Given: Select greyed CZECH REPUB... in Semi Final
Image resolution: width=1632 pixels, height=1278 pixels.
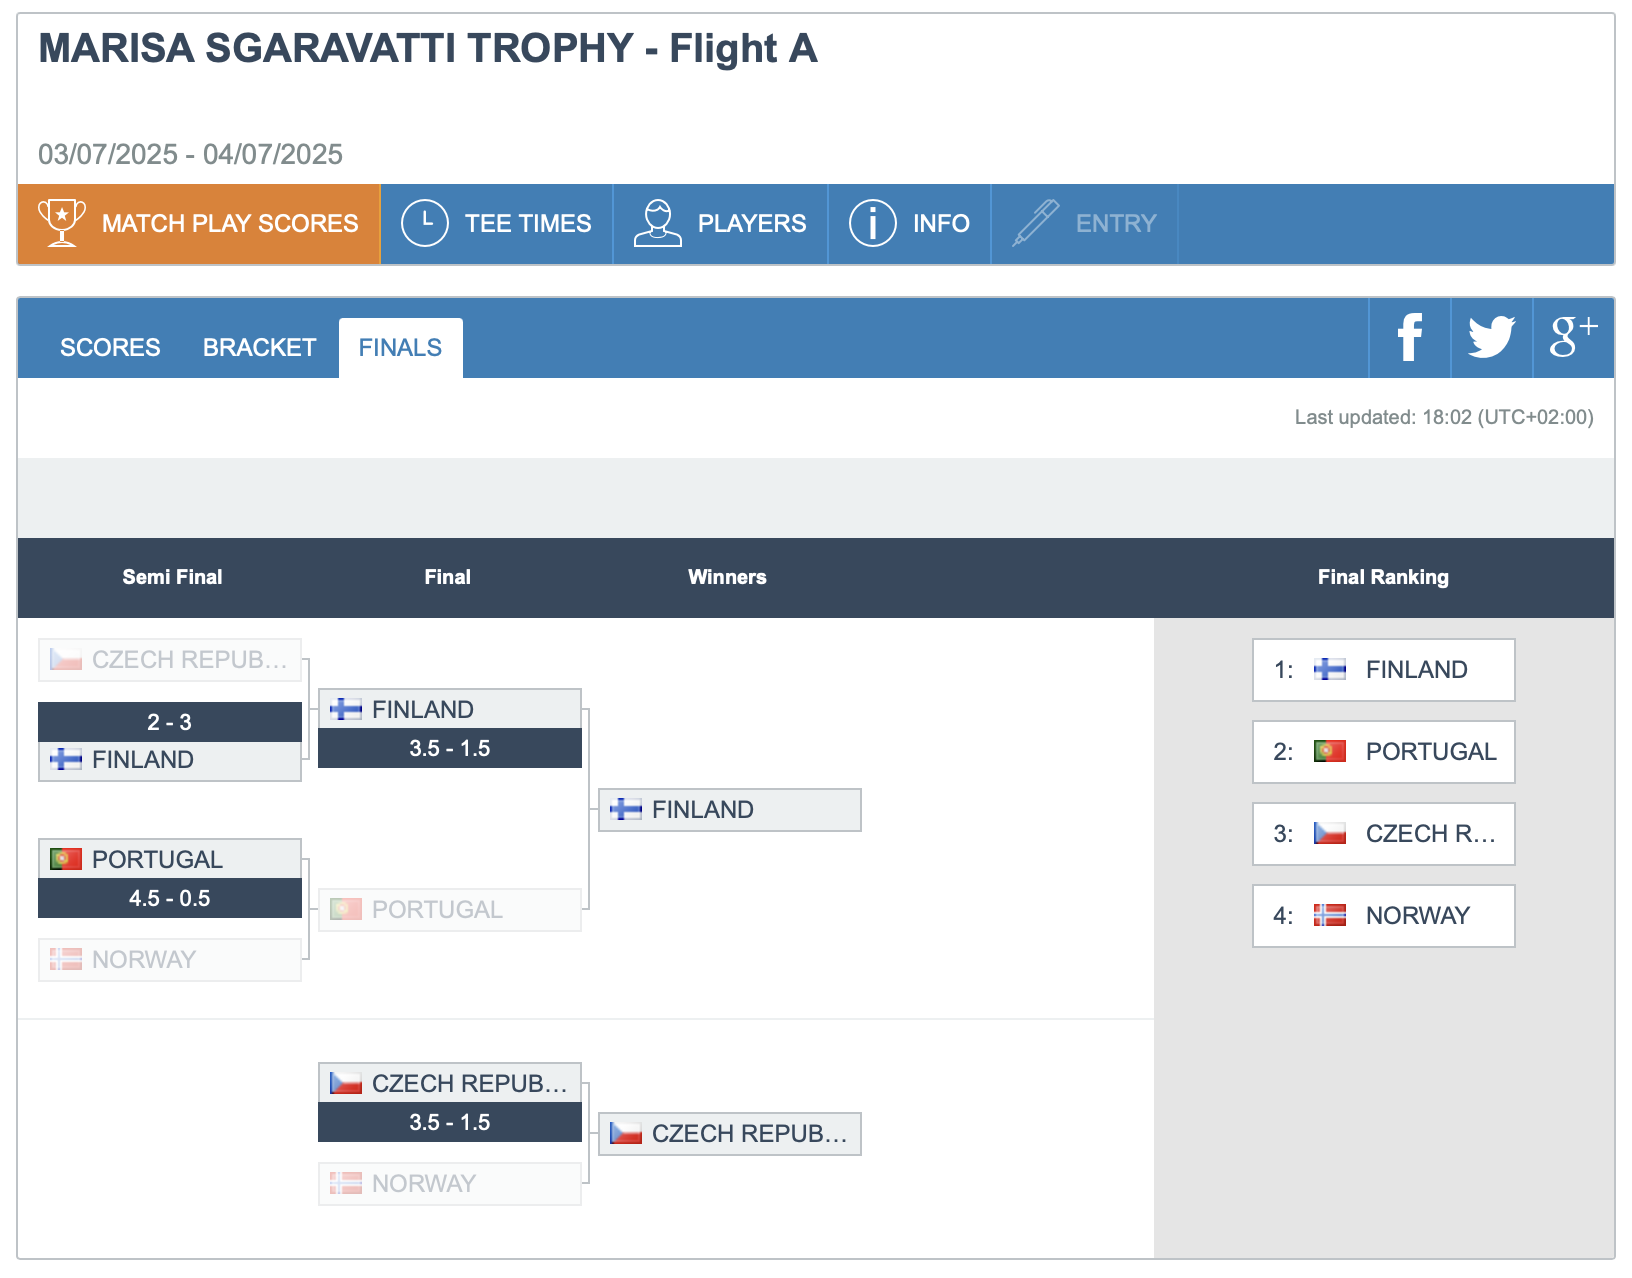Looking at the screenshot, I should (190, 660).
